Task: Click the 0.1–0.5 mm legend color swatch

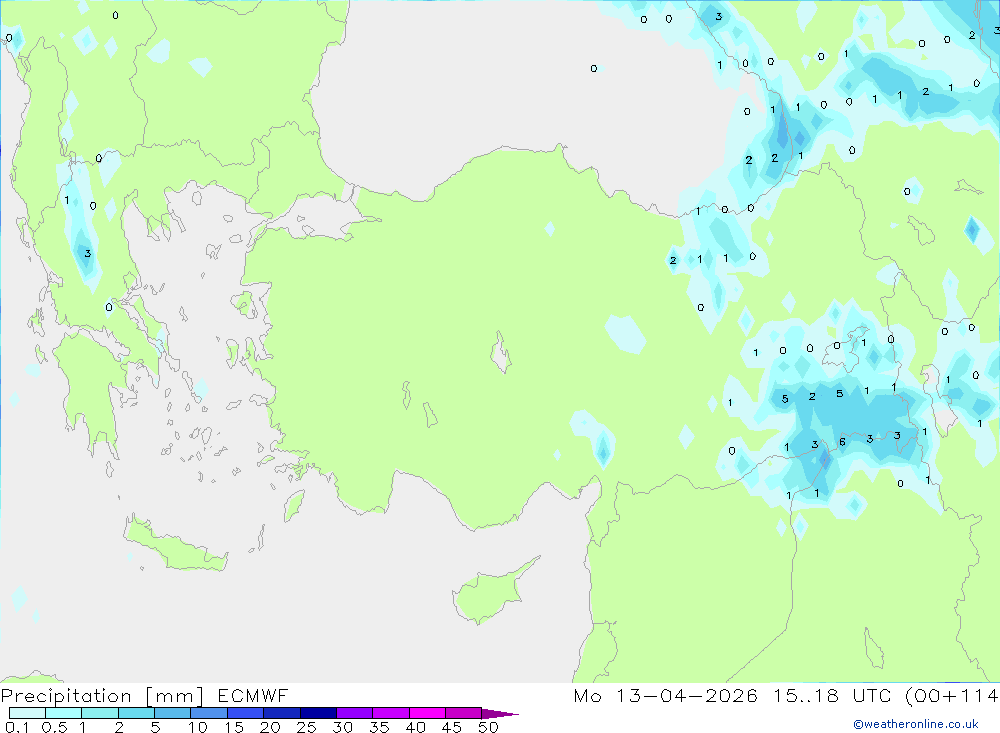Action: [27, 713]
